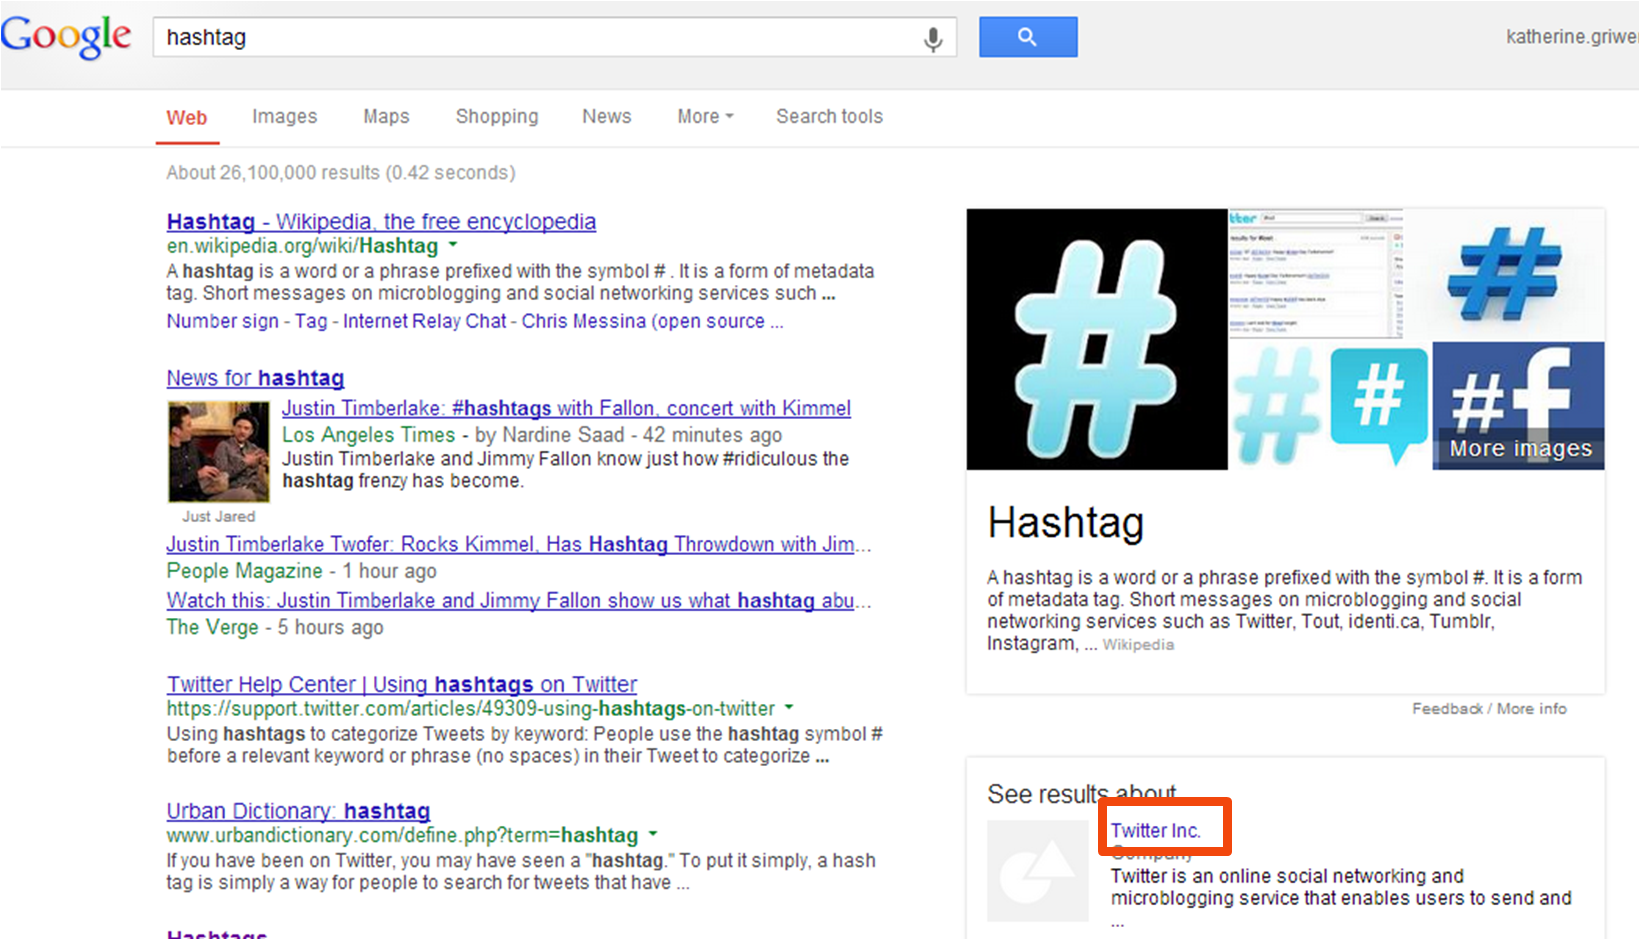Open the Wikipedia source link in knowledge panel
Image resolution: width=1640 pixels, height=940 pixels.
1138,645
